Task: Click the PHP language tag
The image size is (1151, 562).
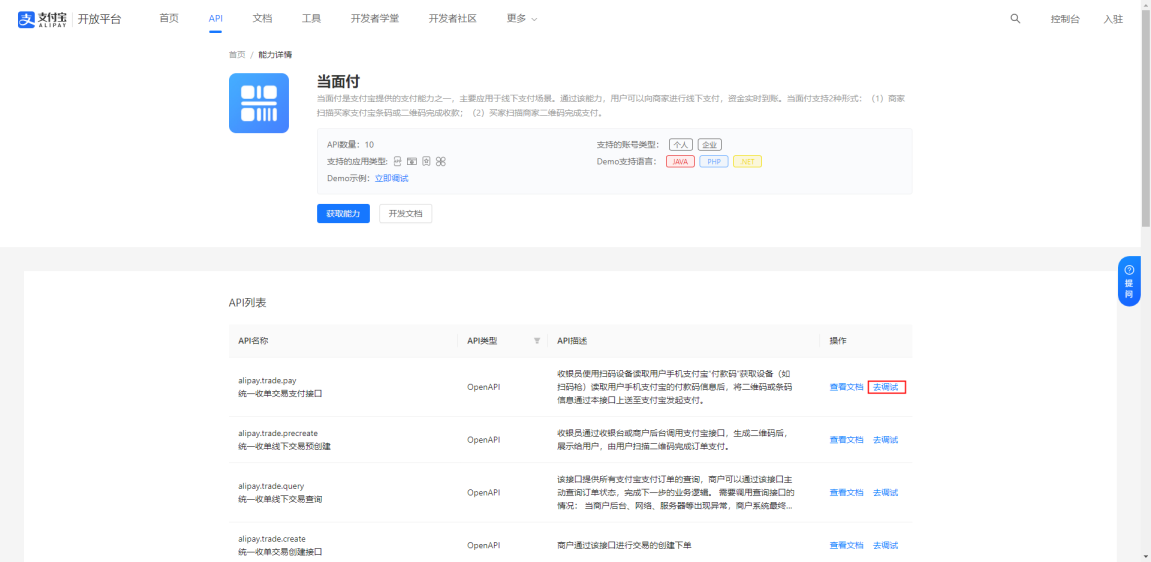Action: point(714,161)
